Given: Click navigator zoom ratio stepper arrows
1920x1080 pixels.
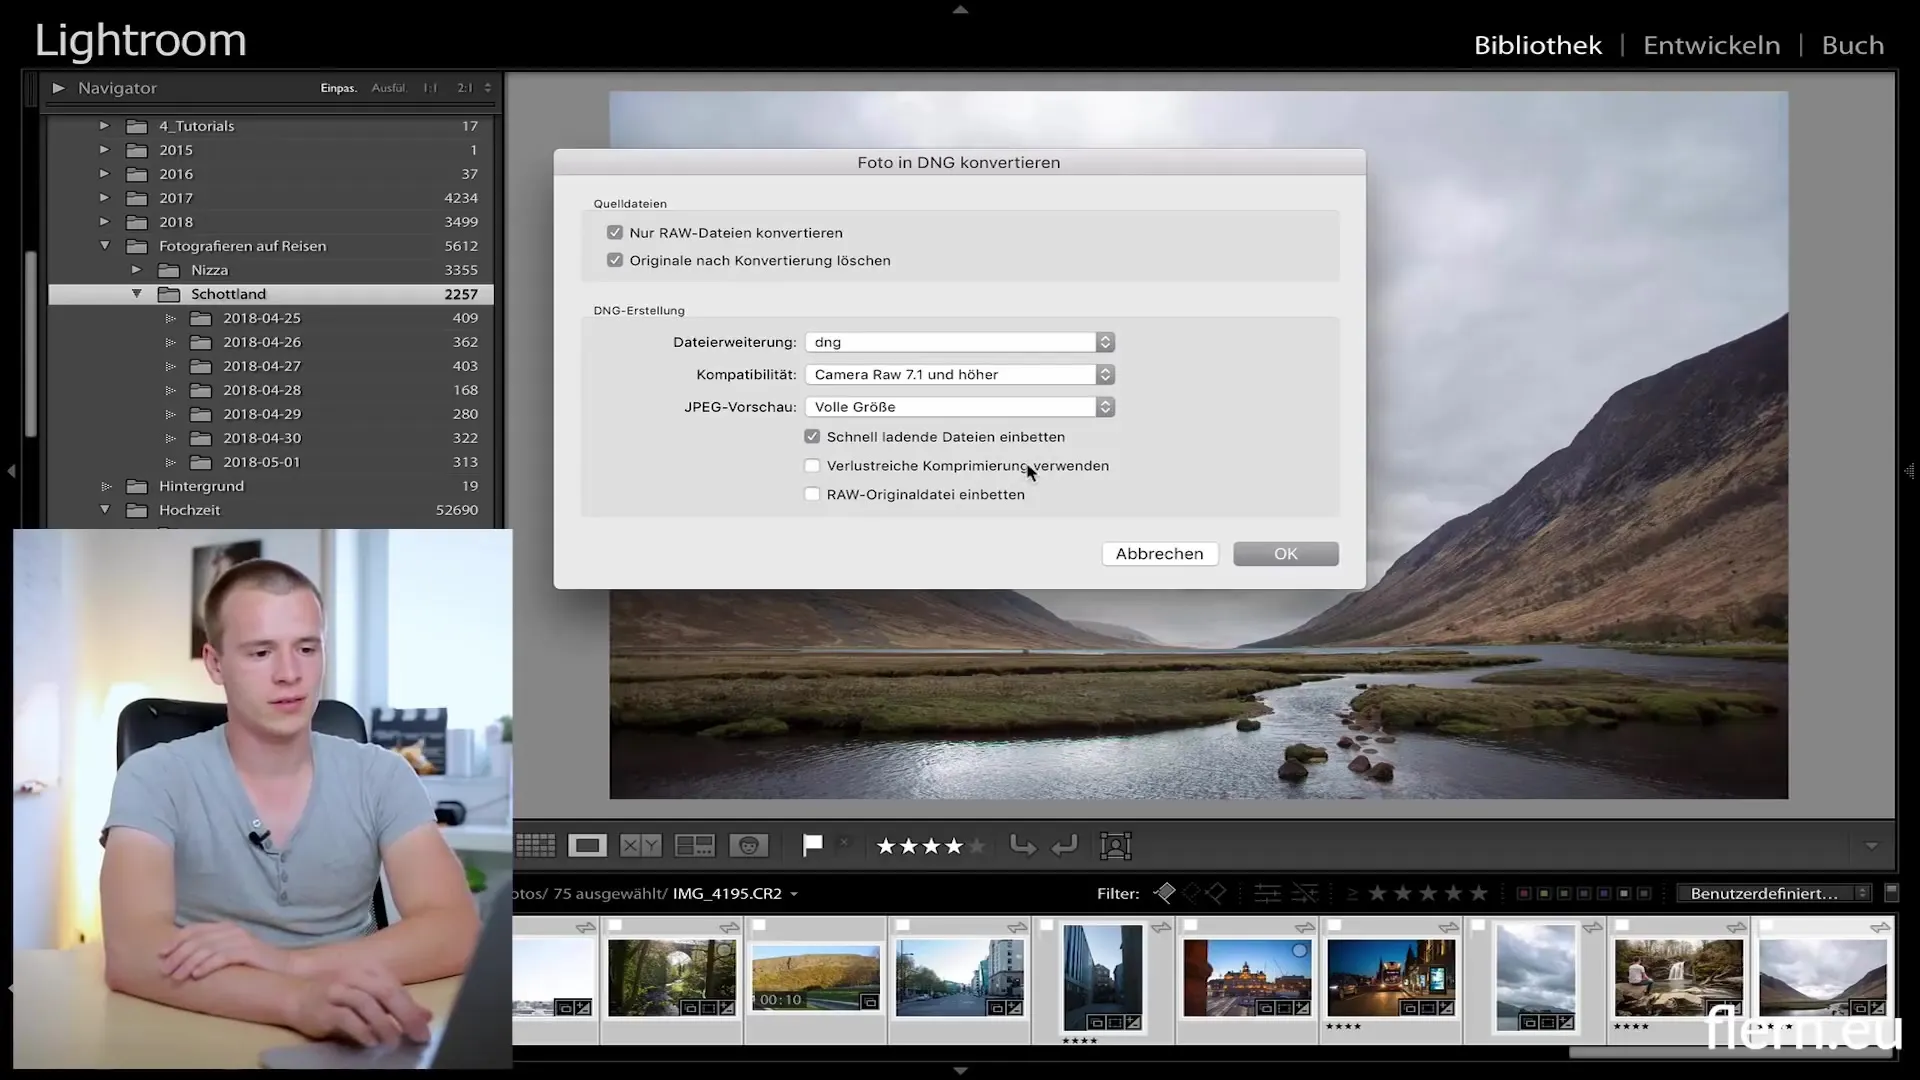Looking at the screenshot, I should point(488,88).
